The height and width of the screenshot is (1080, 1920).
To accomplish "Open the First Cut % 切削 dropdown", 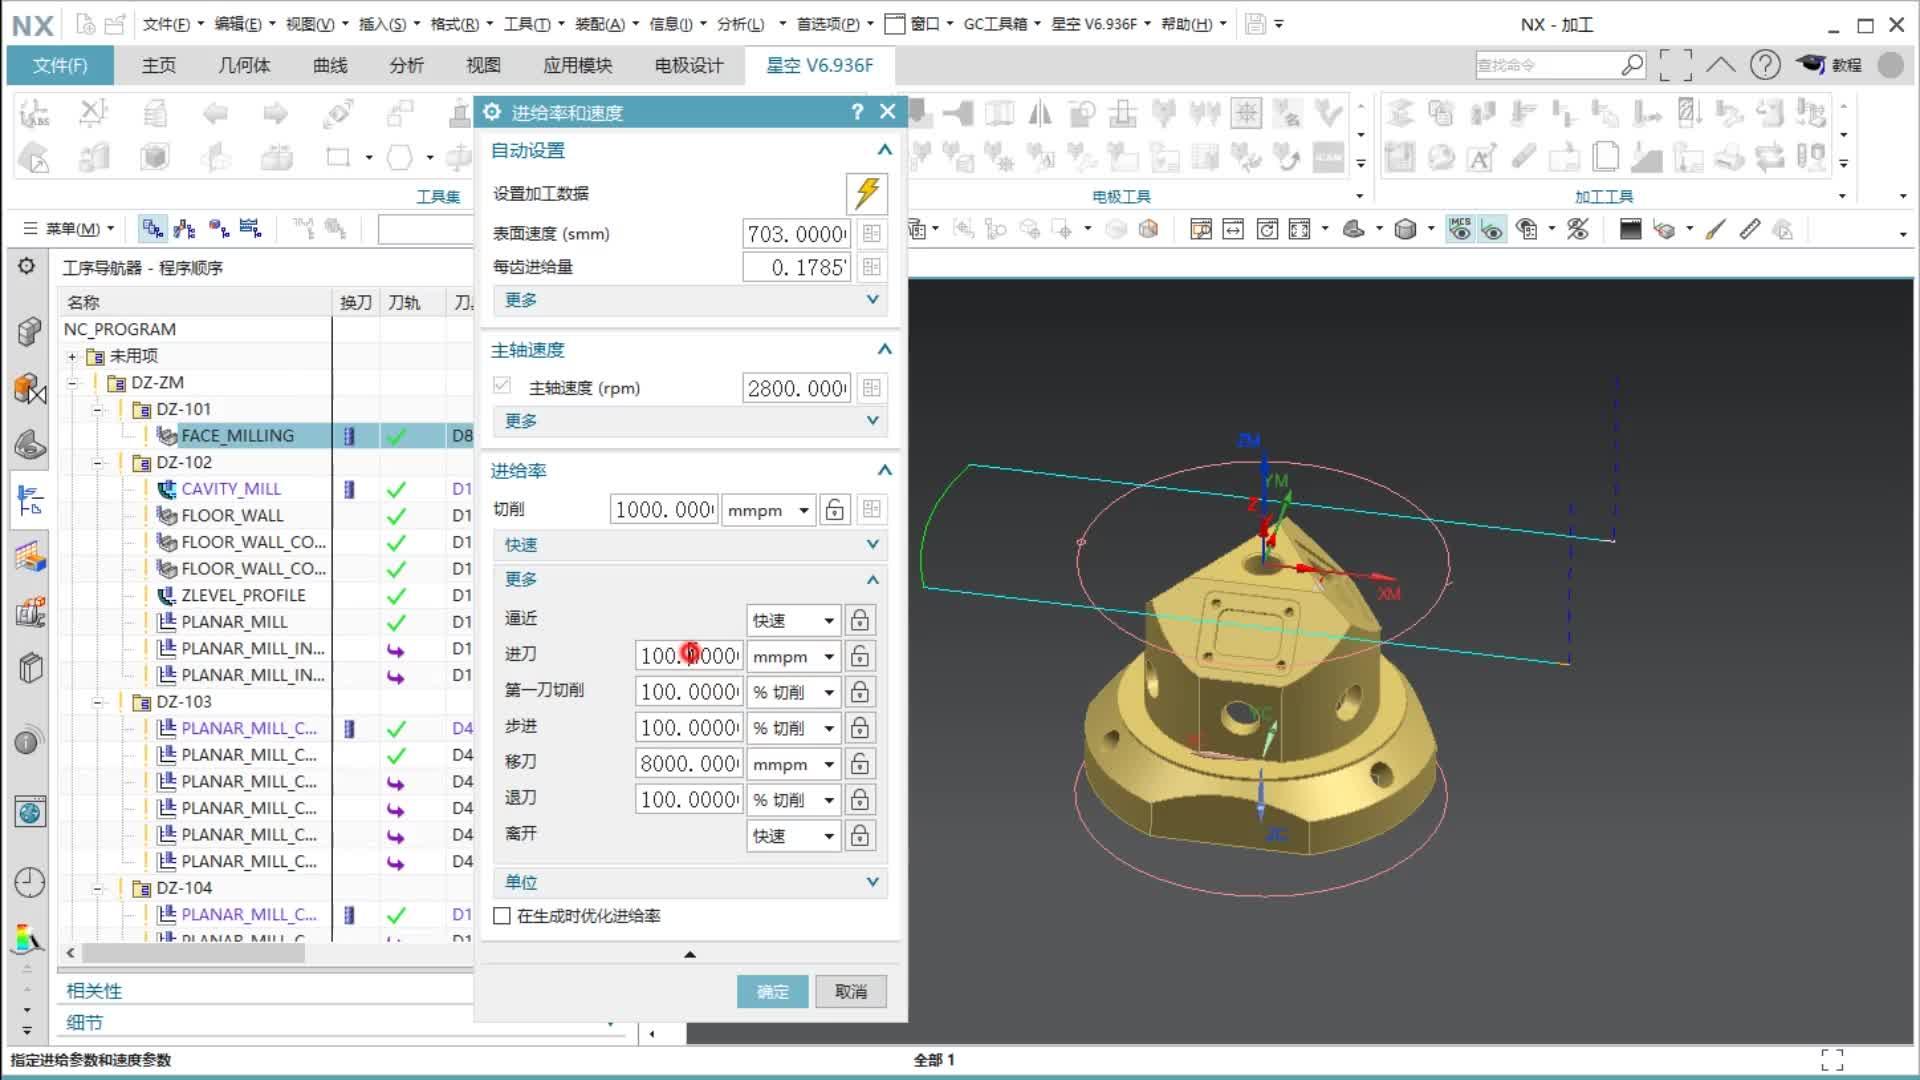I will 794,692.
